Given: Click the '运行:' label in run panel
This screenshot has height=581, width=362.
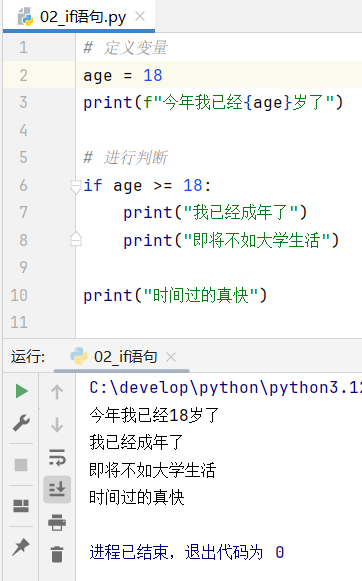Looking at the screenshot, I should click(x=28, y=357).
